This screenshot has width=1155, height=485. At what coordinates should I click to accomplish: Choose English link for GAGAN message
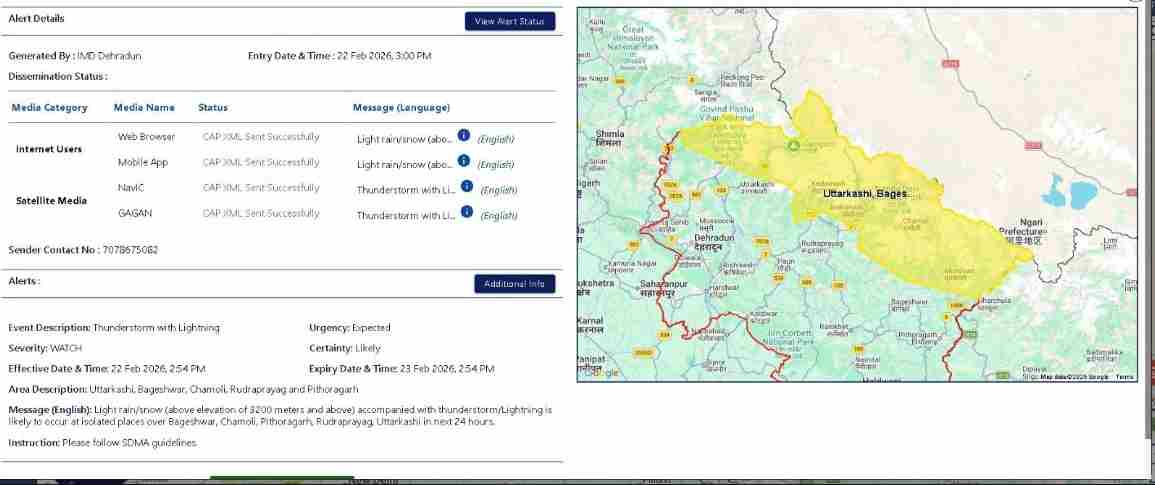tap(498, 216)
